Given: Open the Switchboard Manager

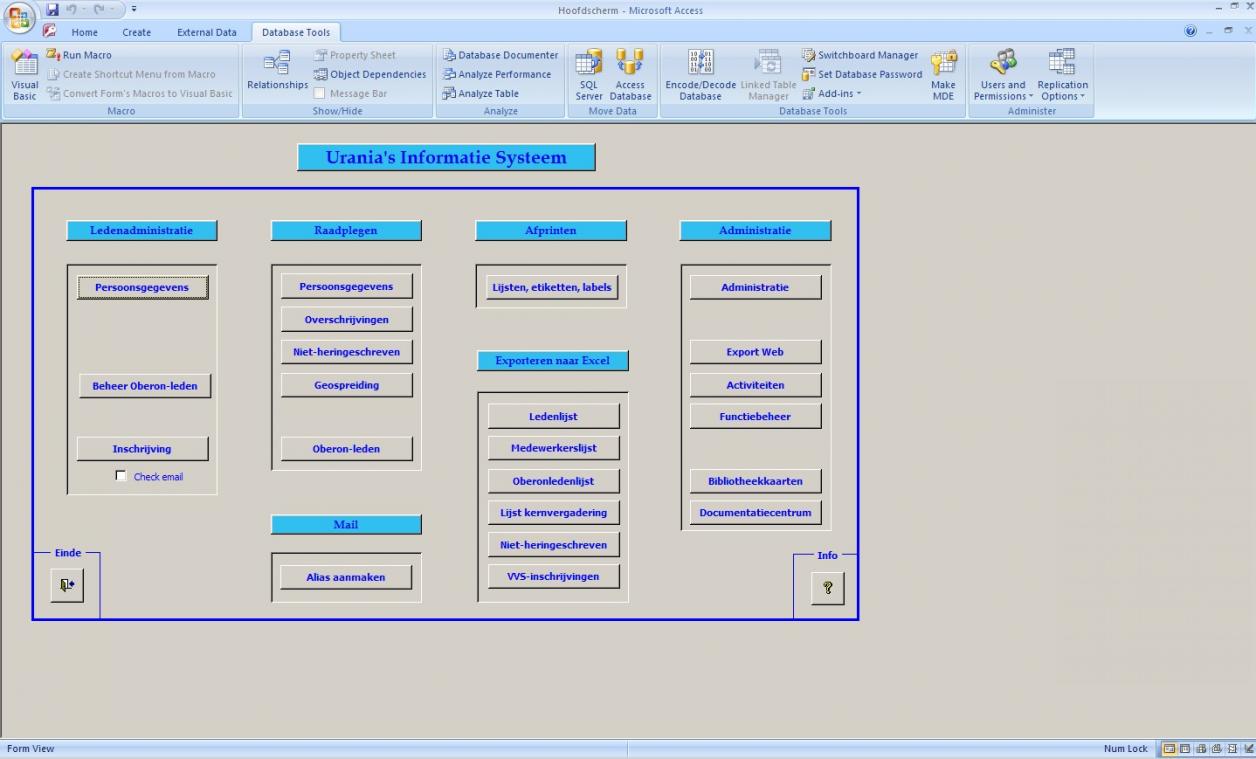Looking at the screenshot, I should (860, 55).
